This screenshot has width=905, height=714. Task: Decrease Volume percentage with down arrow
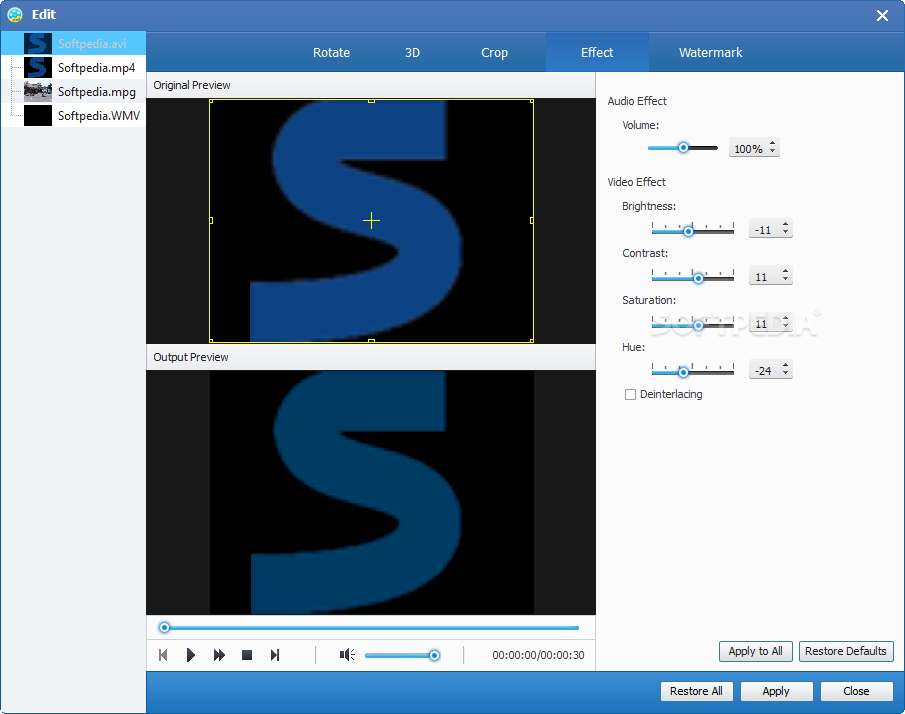pos(772,151)
